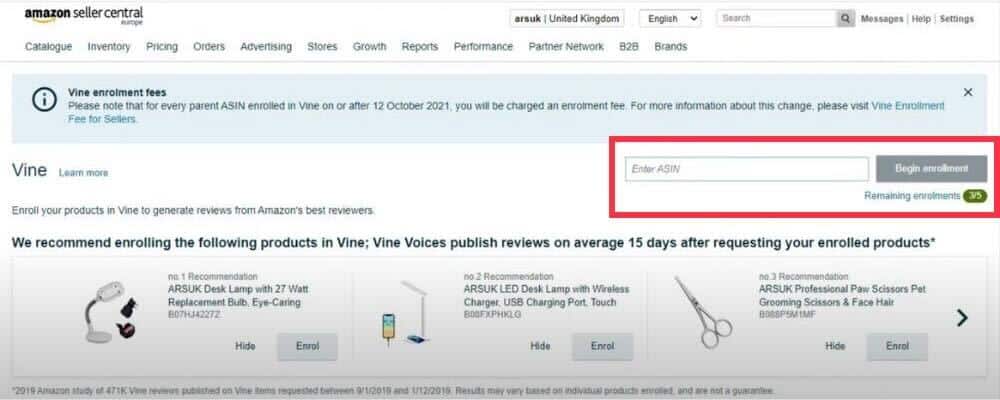Open the B2B menu

pyautogui.click(x=629, y=47)
